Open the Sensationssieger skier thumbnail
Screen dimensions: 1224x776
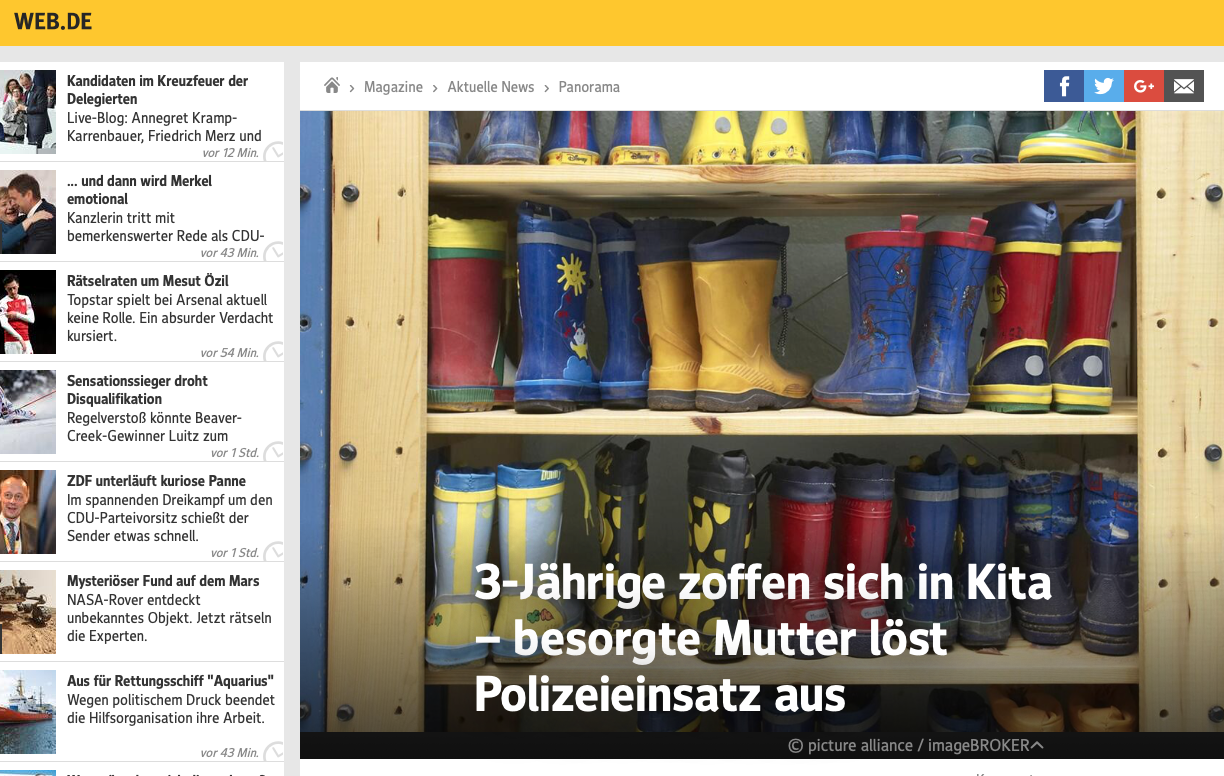28,412
